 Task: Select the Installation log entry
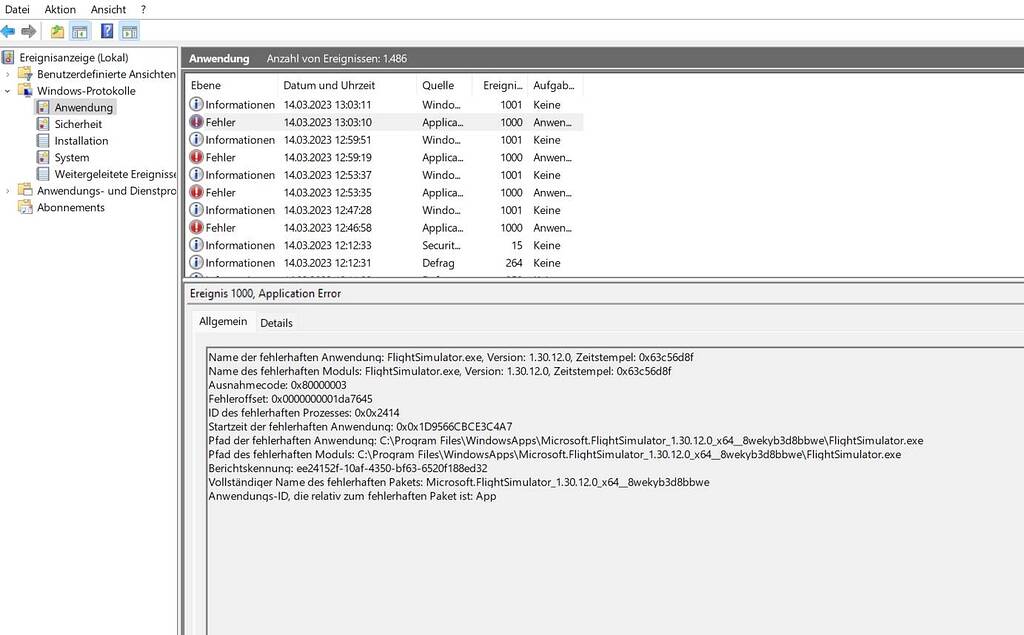click(81, 140)
